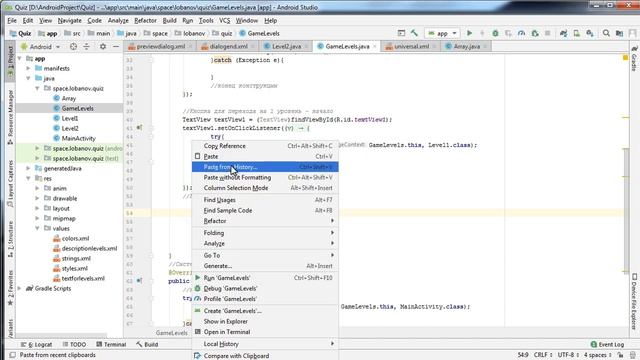Click 4 spaces indent setting
Image resolution: width=640 pixels, height=360 pixels.
598,355
